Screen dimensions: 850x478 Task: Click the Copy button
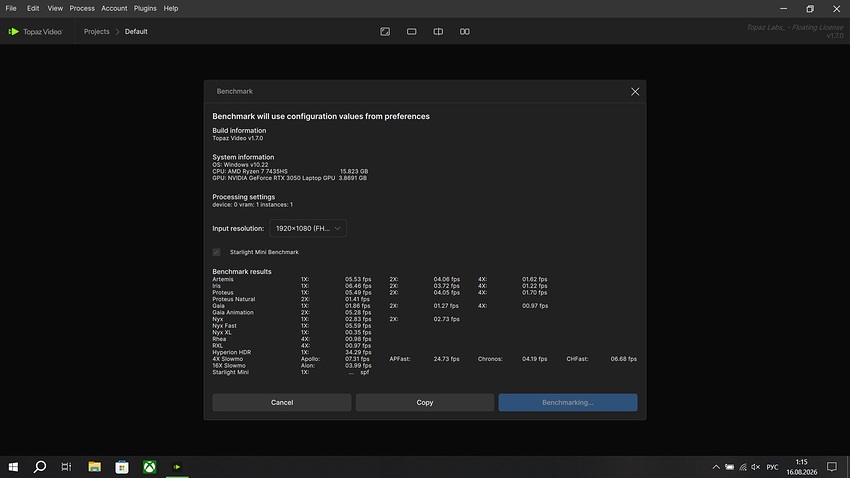click(424, 402)
